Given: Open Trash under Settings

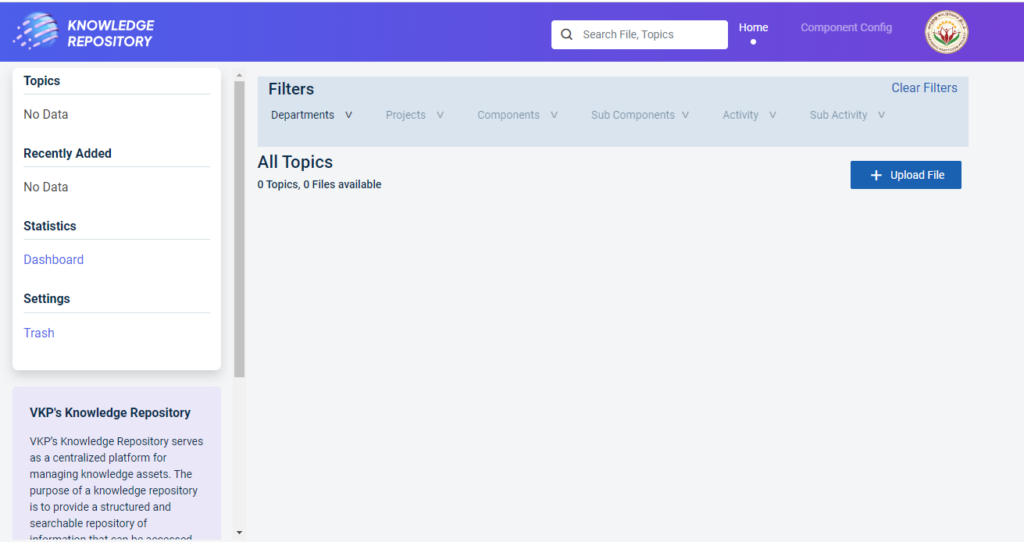Looking at the screenshot, I should 39,333.
